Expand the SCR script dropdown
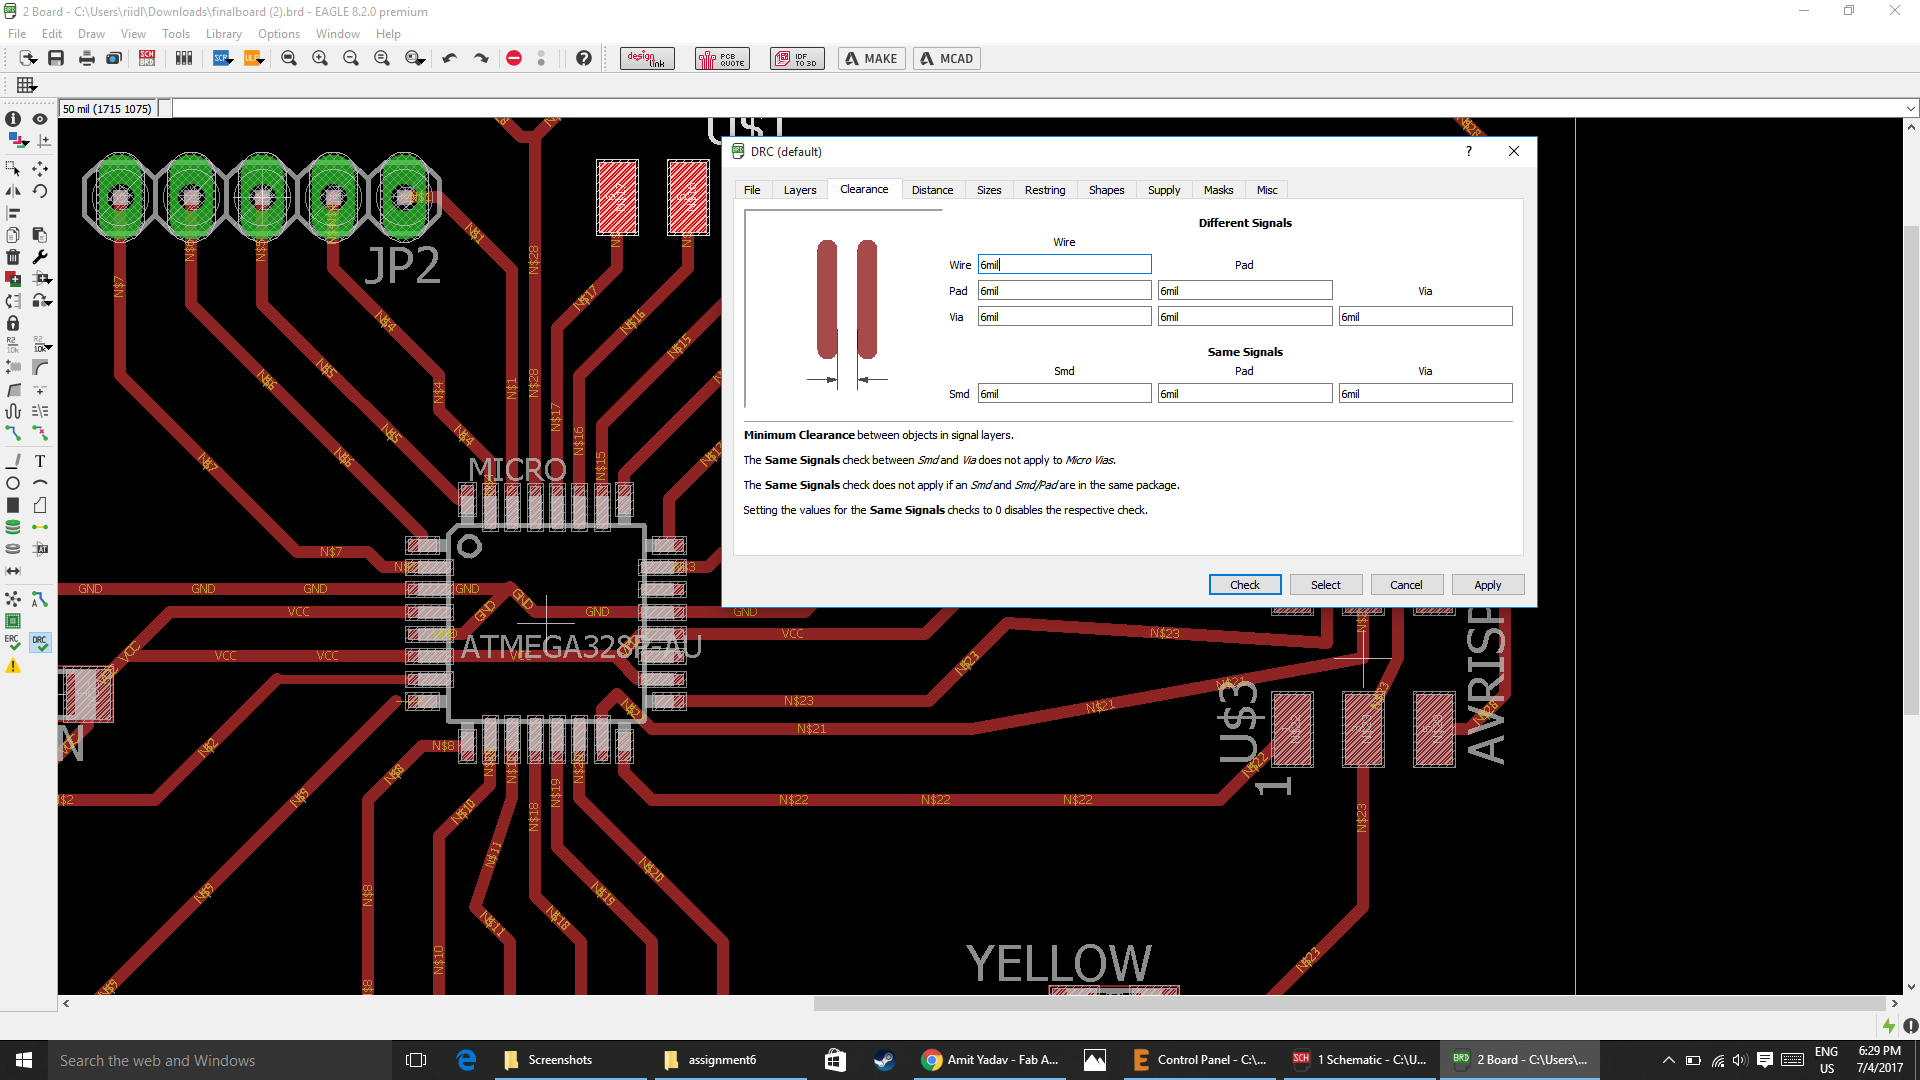1920x1080 pixels. click(230, 62)
